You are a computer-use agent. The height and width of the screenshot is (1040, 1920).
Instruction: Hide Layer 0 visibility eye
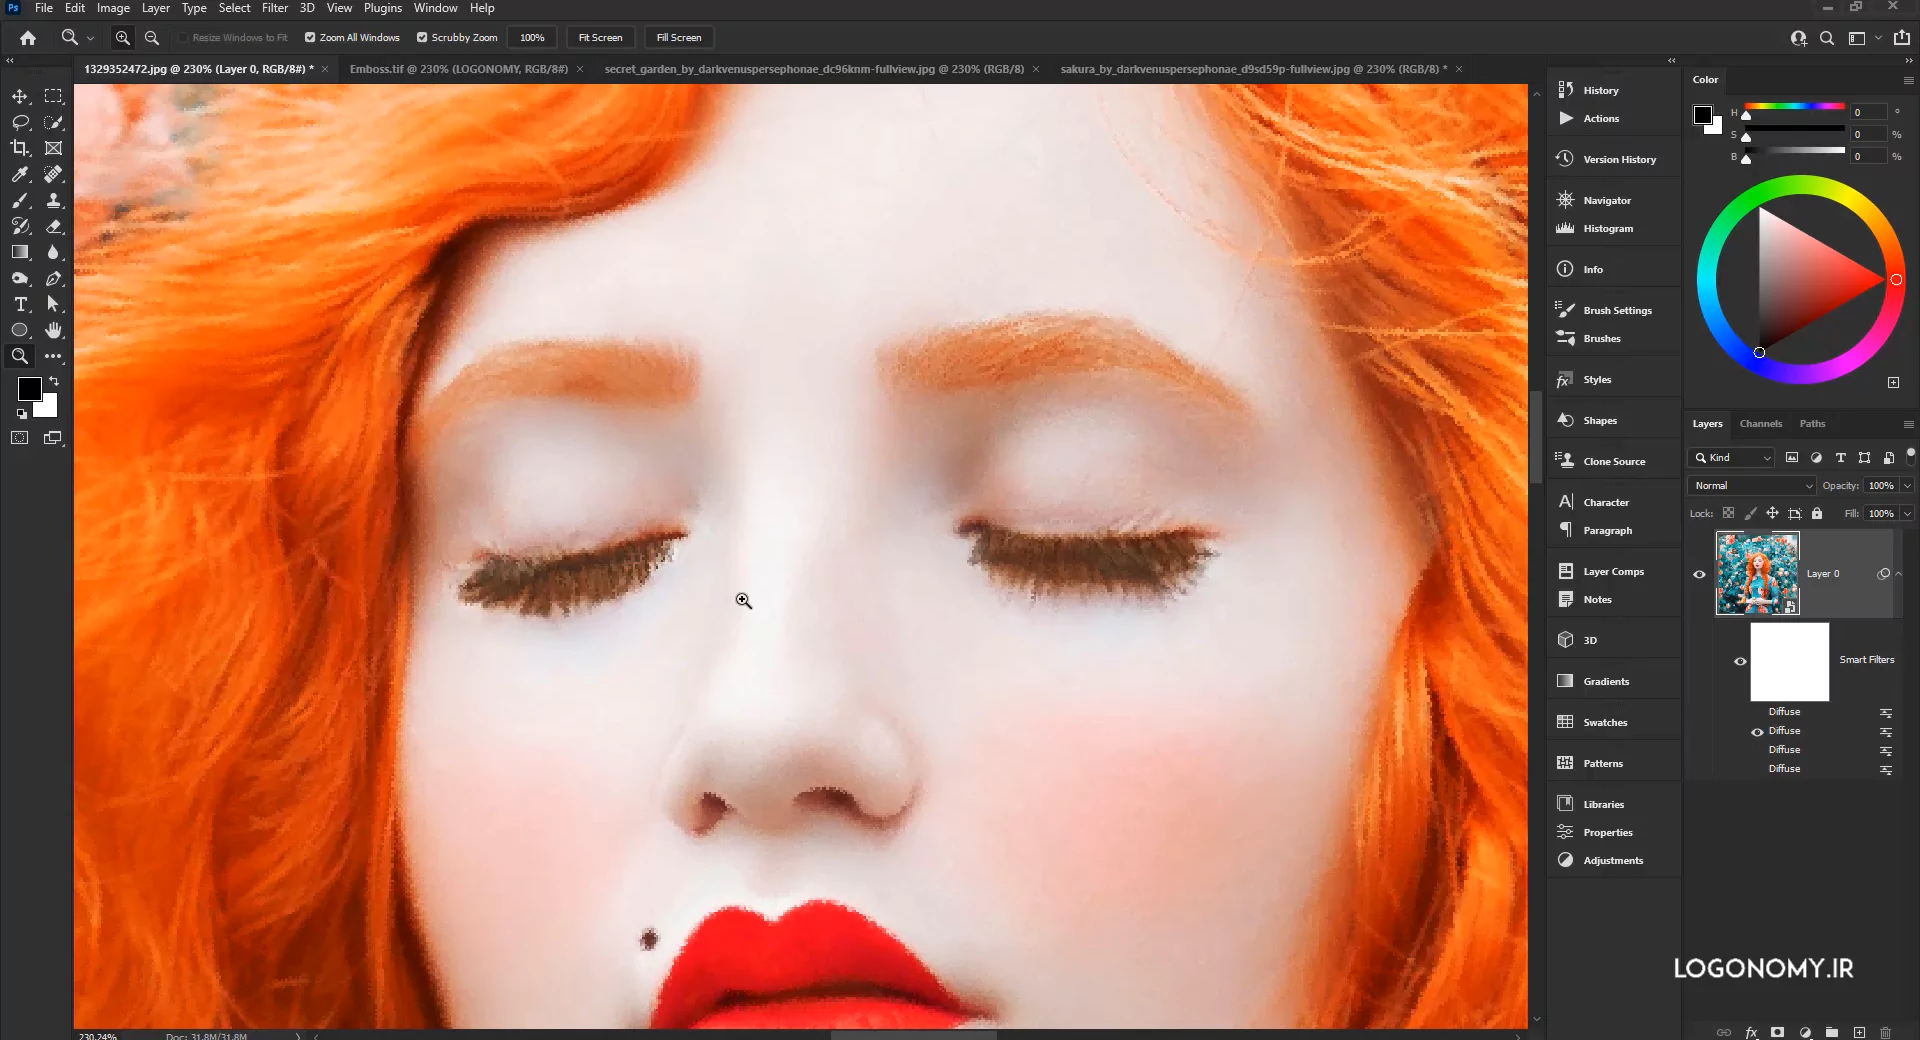click(1699, 574)
